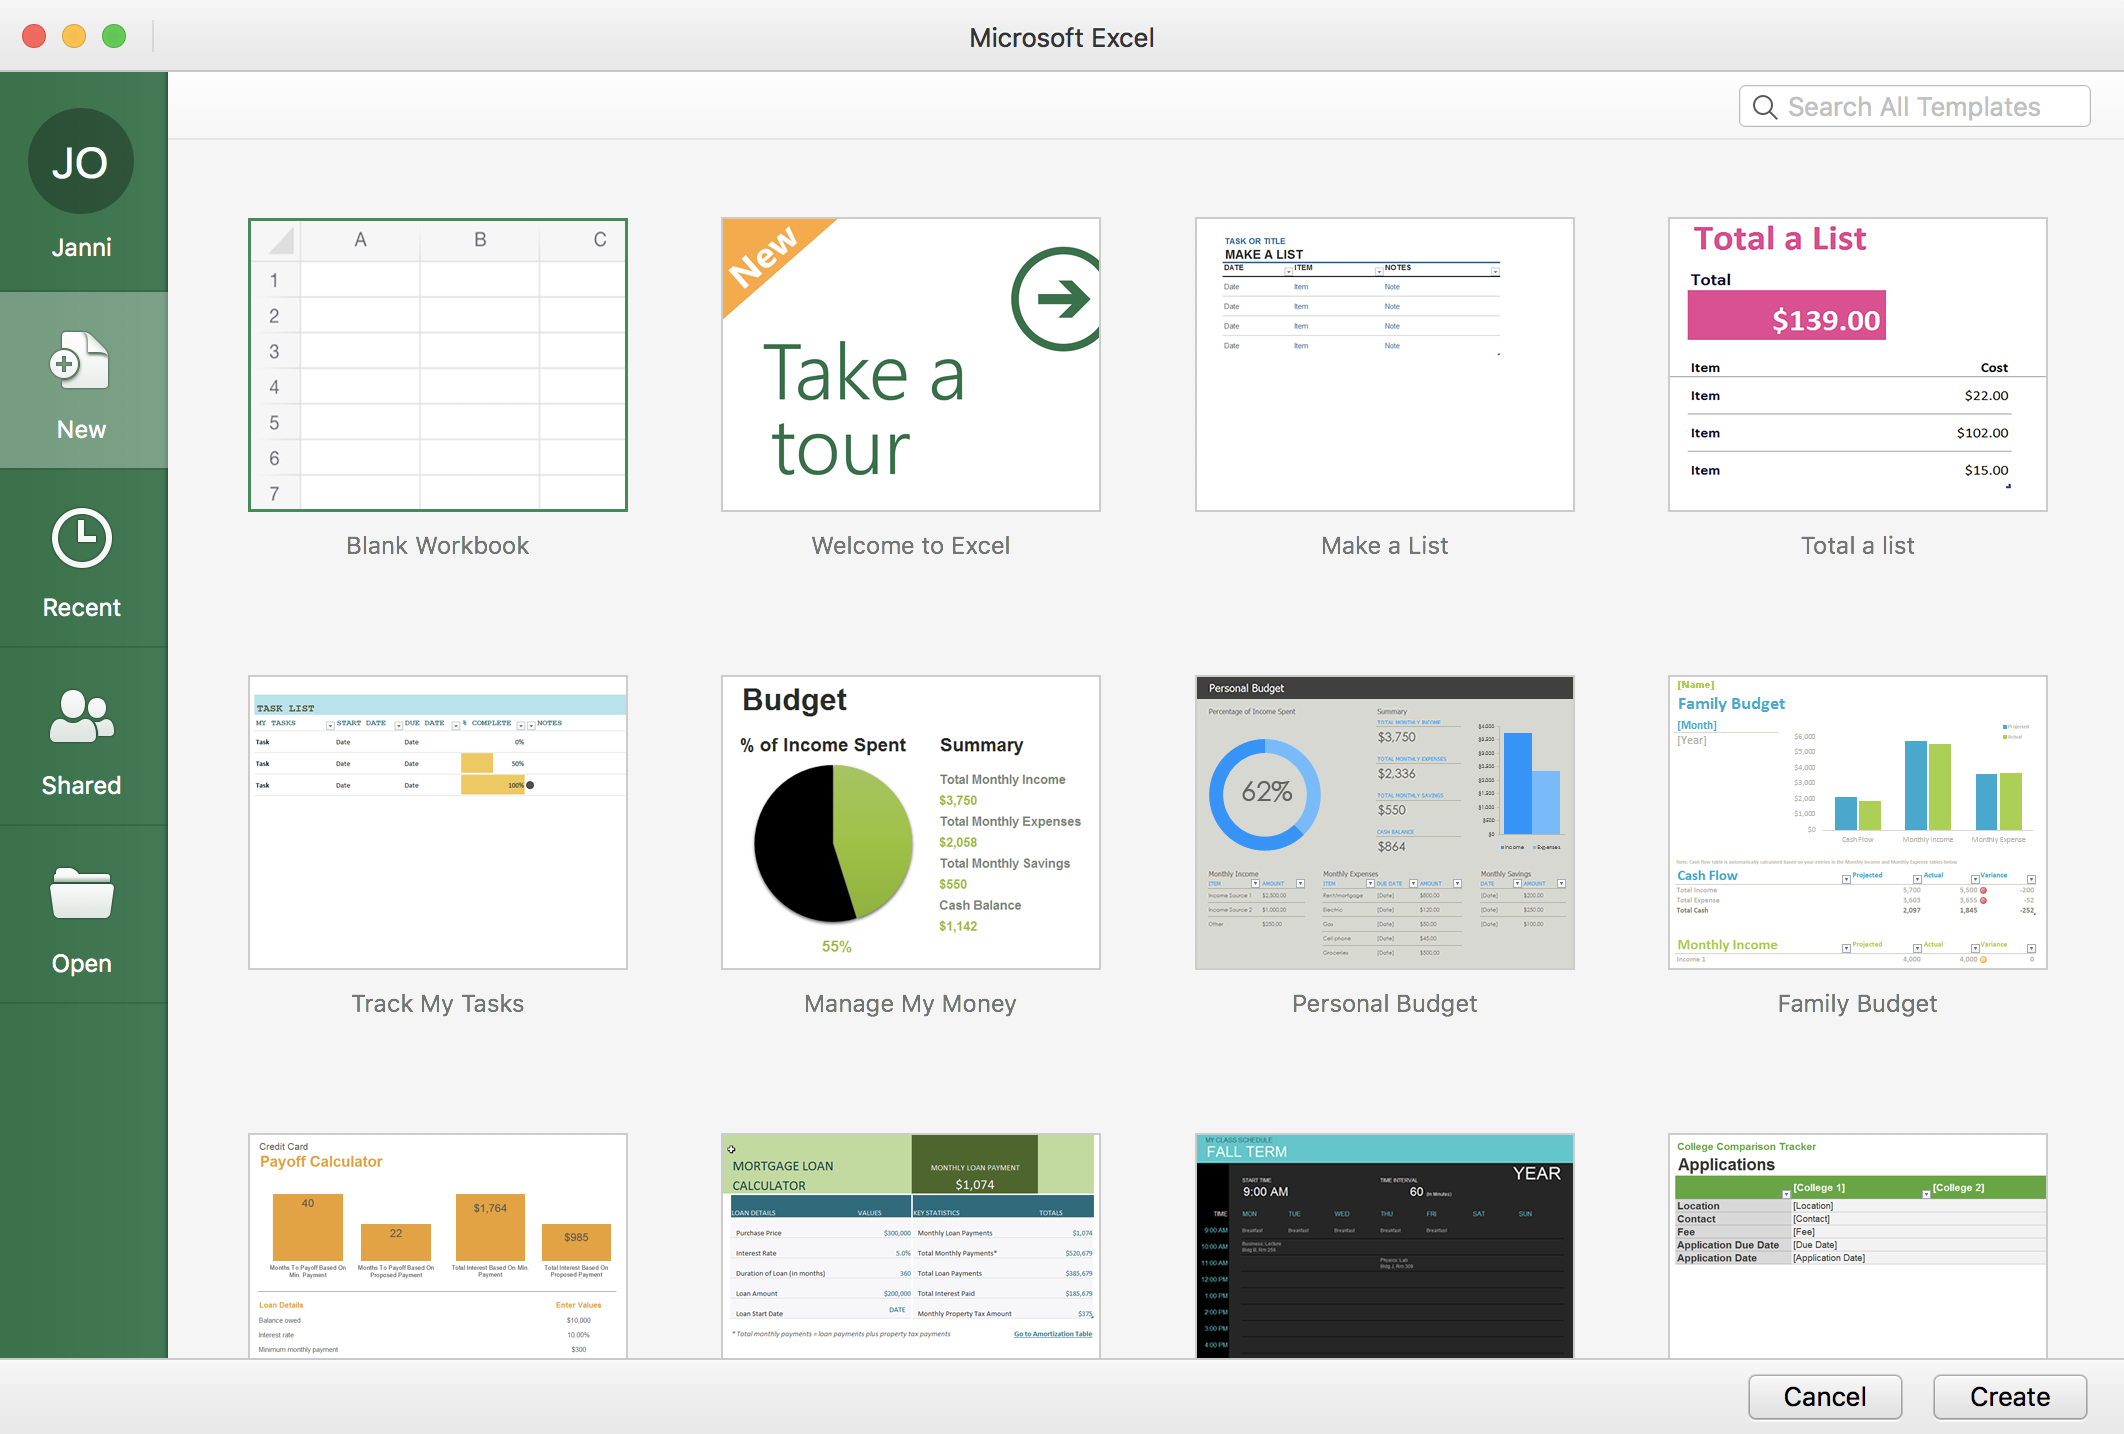Click the Search All Templates field
Image resolution: width=2124 pixels, height=1434 pixels.
click(x=1914, y=106)
